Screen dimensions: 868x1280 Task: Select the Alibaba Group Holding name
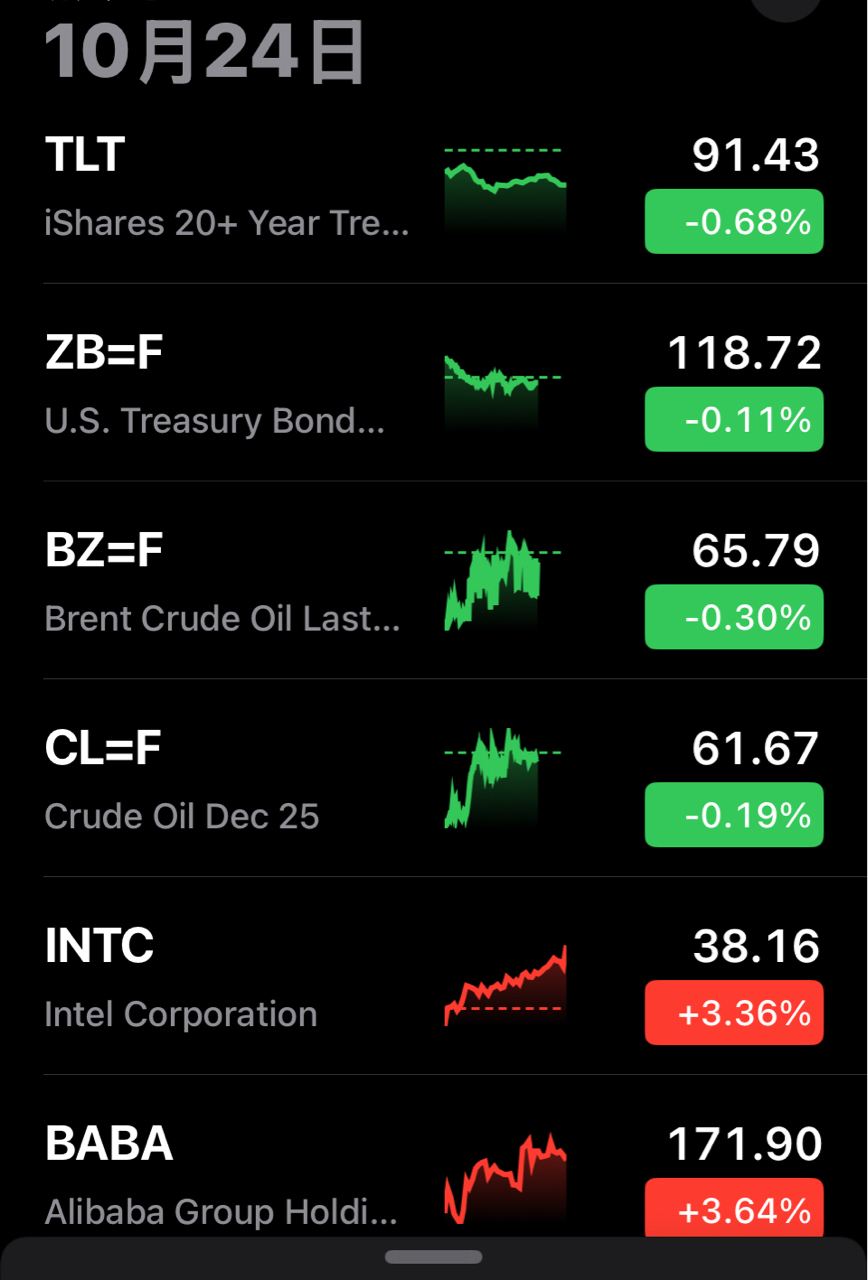tap(221, 1212)
